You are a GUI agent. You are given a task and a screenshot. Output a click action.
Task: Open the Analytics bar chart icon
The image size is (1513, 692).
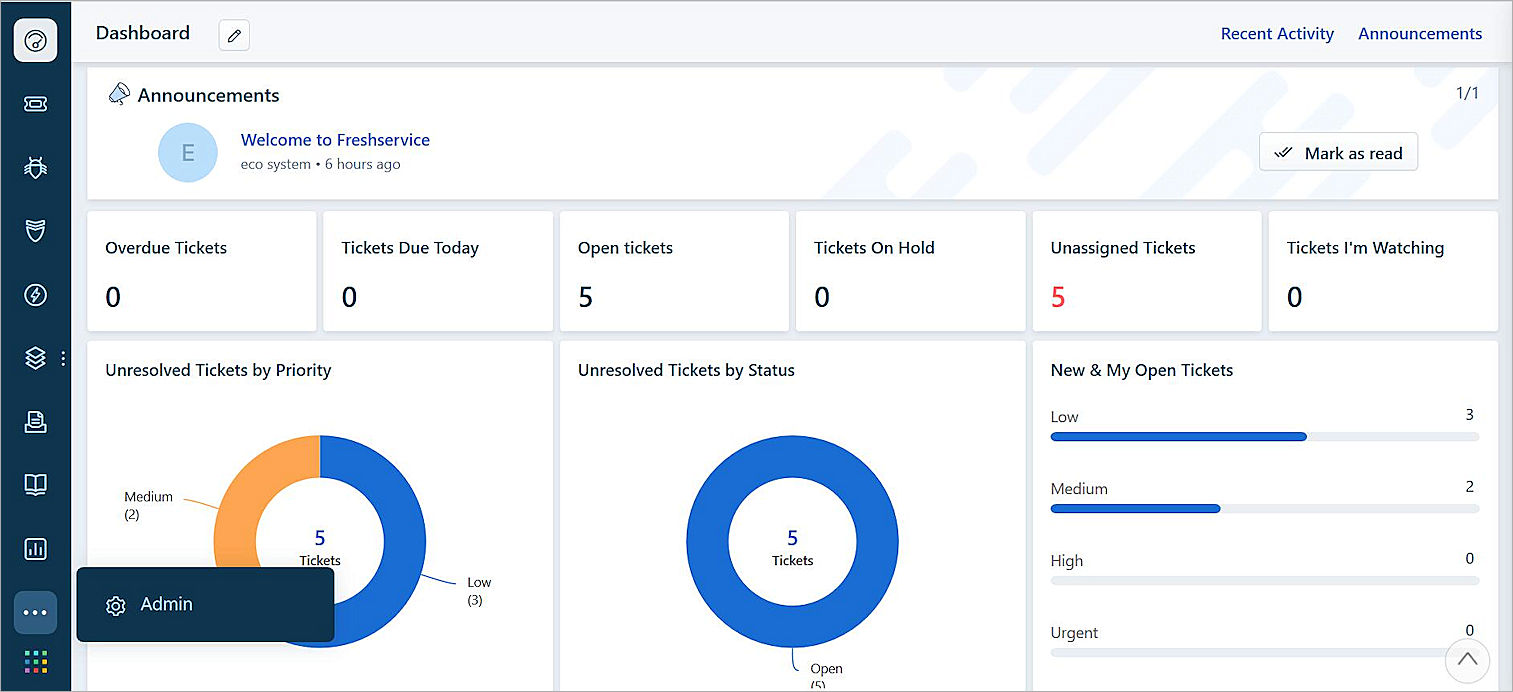[35, 548]
